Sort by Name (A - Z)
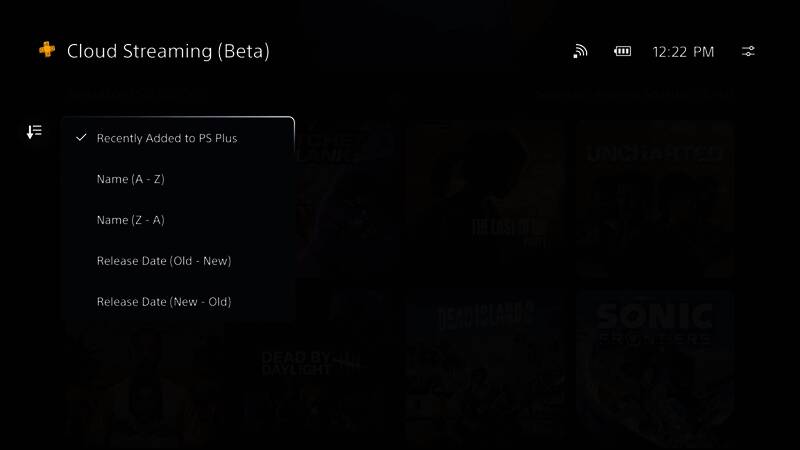Viewport: 800px width, 450px height. click(x=178, y=179)
